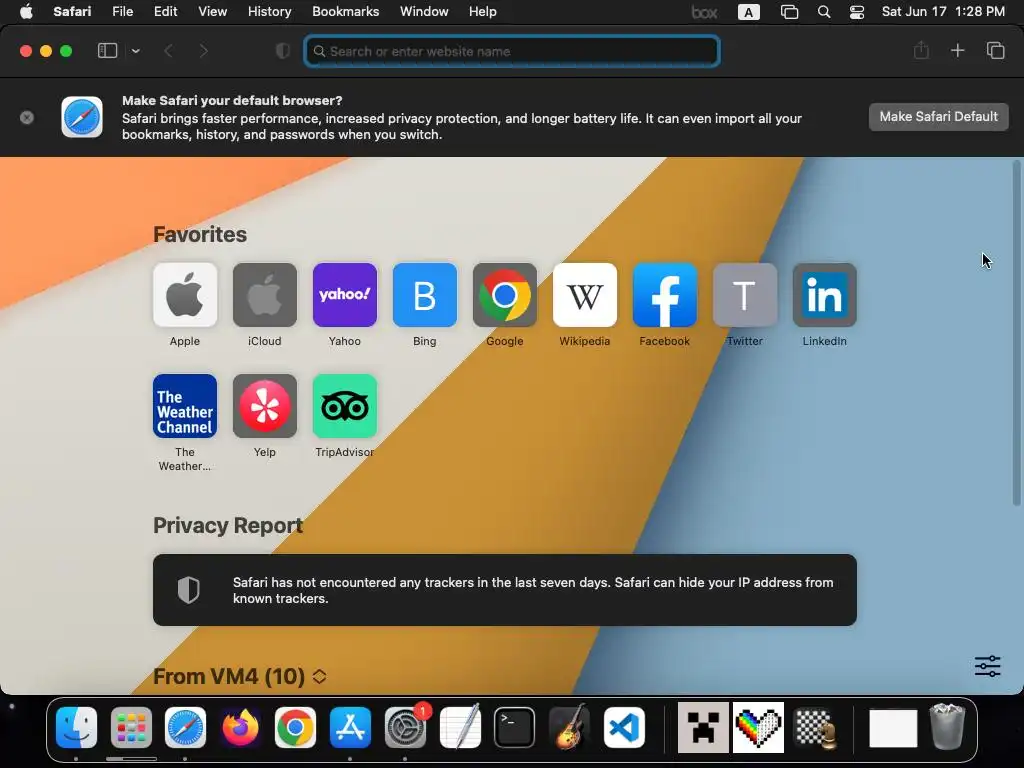Open the Privacy Report details card
The height and width of the screenshot is (768, 1024).
tap(505, 590)
